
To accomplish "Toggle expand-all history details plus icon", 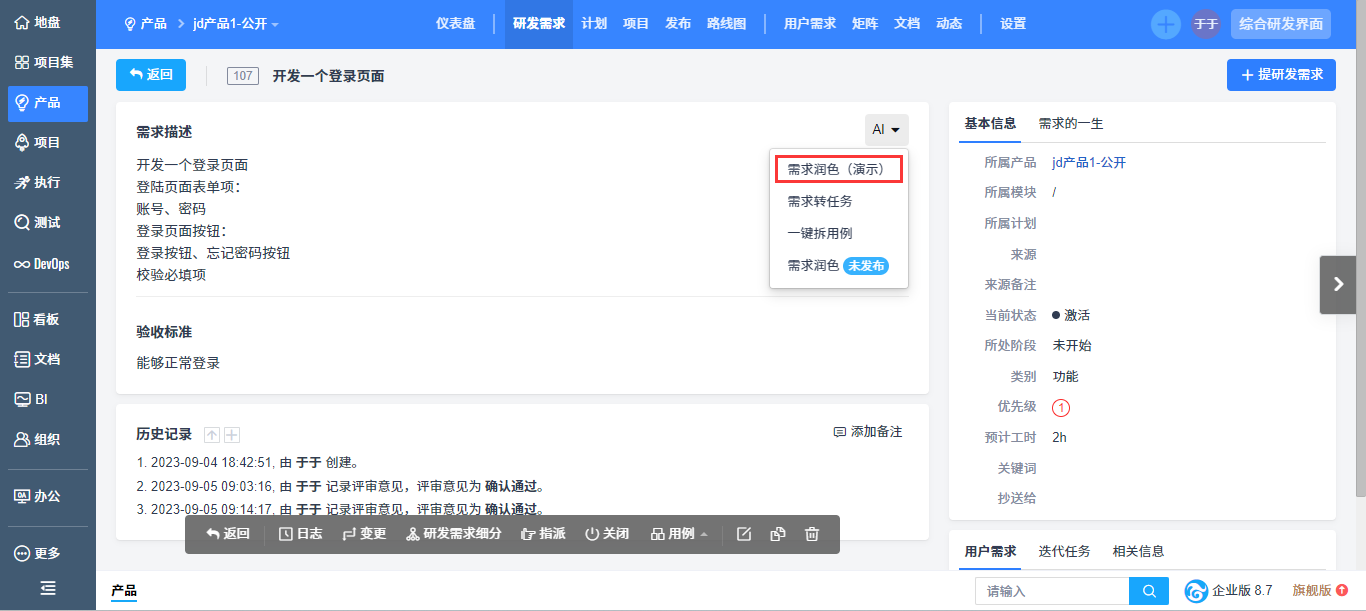I will coord(232,434).
